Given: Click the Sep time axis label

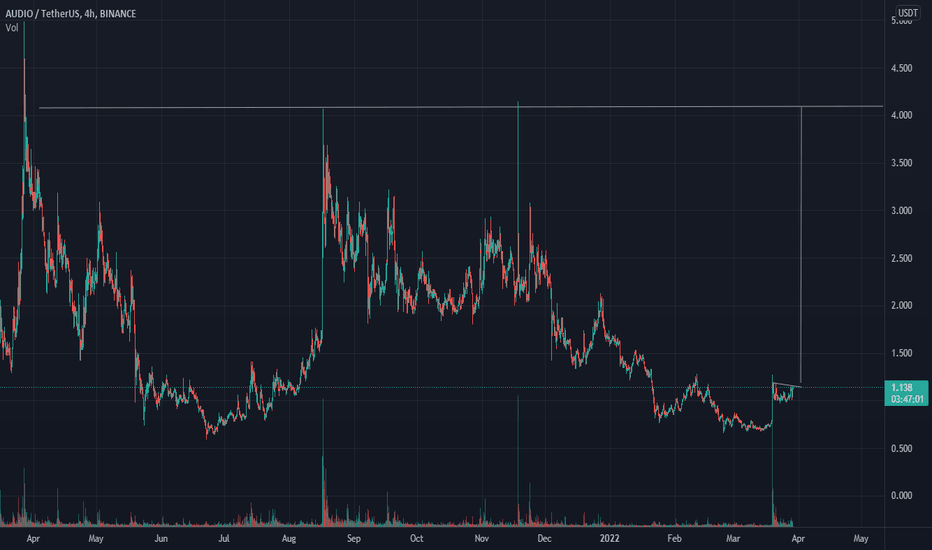Looking at the screenshot, I should (x=354, y=539).
